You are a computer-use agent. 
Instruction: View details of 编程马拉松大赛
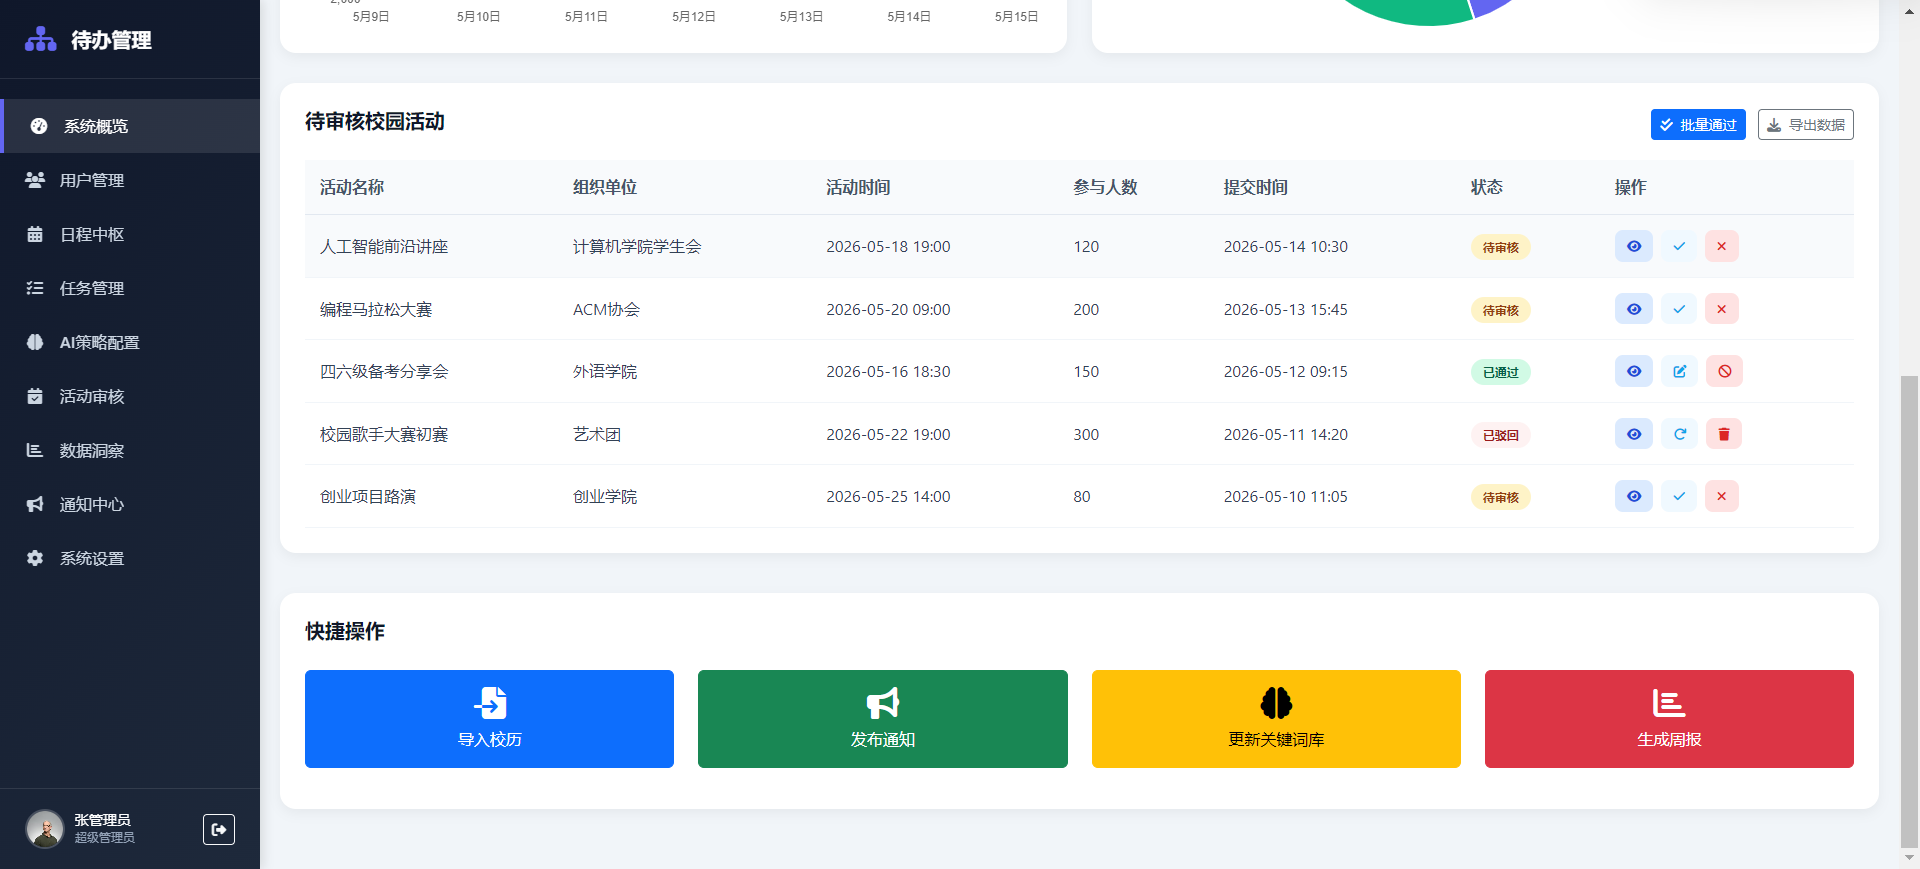(1634, 309)
